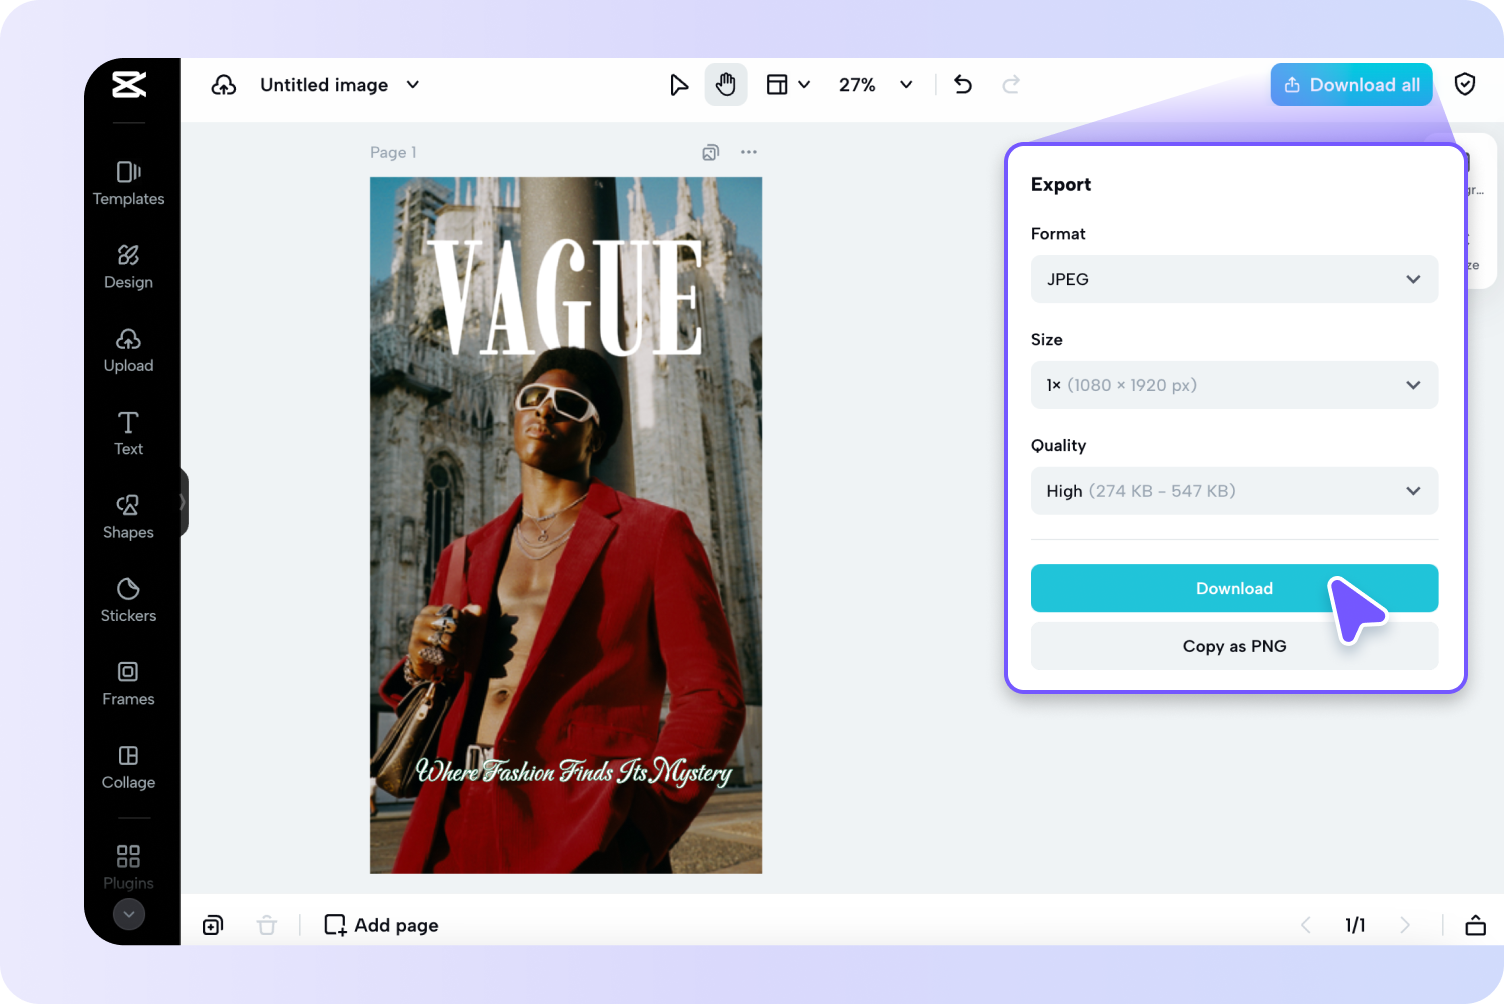Open the Frames panel
The height and width of the screenshot is (1004, 1504).
tap(128, 683)
